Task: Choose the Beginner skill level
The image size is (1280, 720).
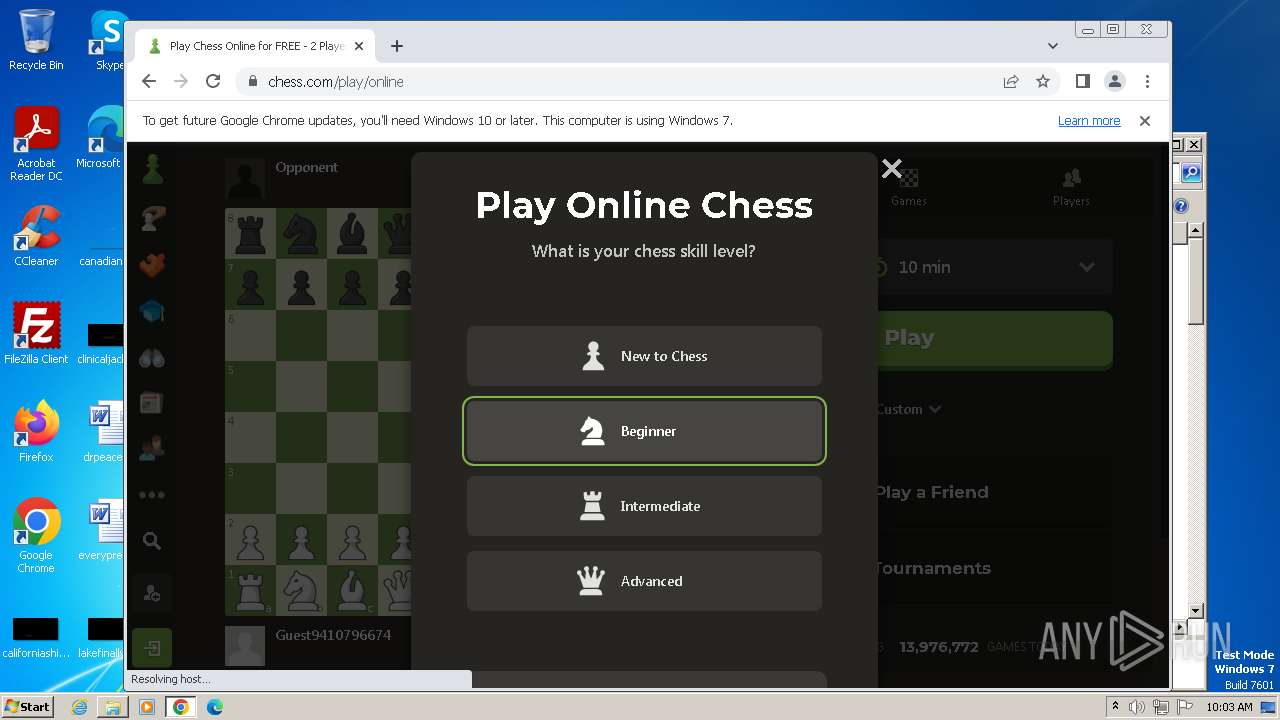Action: pos(644,431)
